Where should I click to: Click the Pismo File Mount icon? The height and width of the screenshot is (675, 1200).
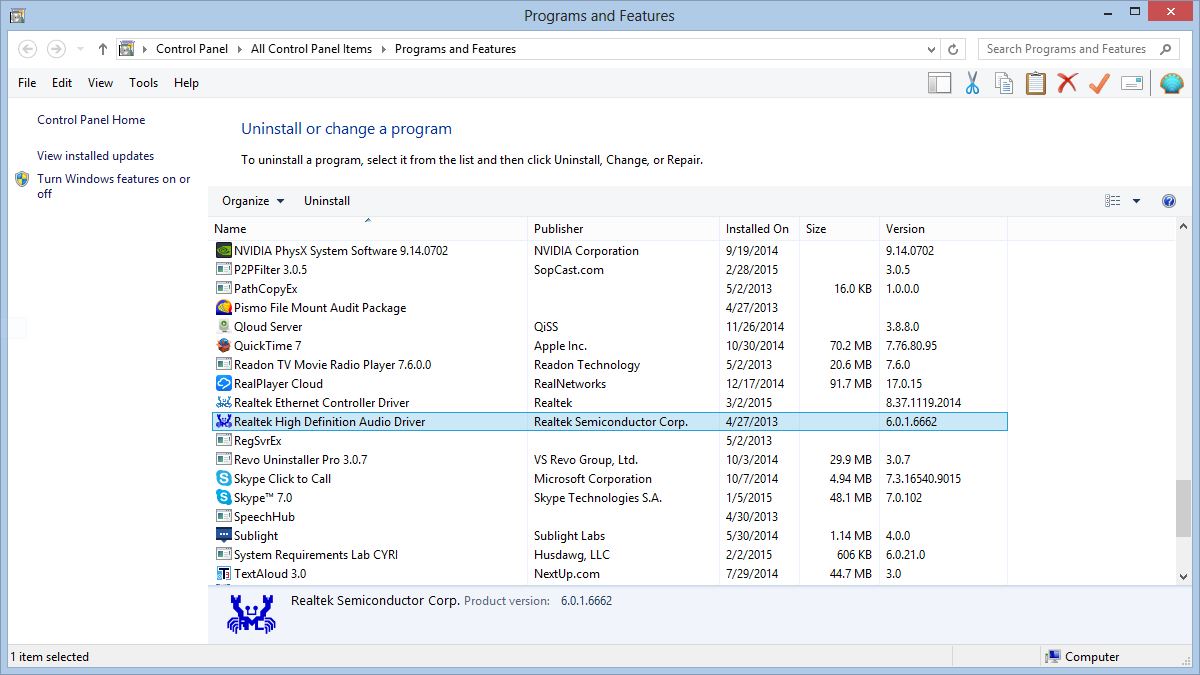[224, 308]
